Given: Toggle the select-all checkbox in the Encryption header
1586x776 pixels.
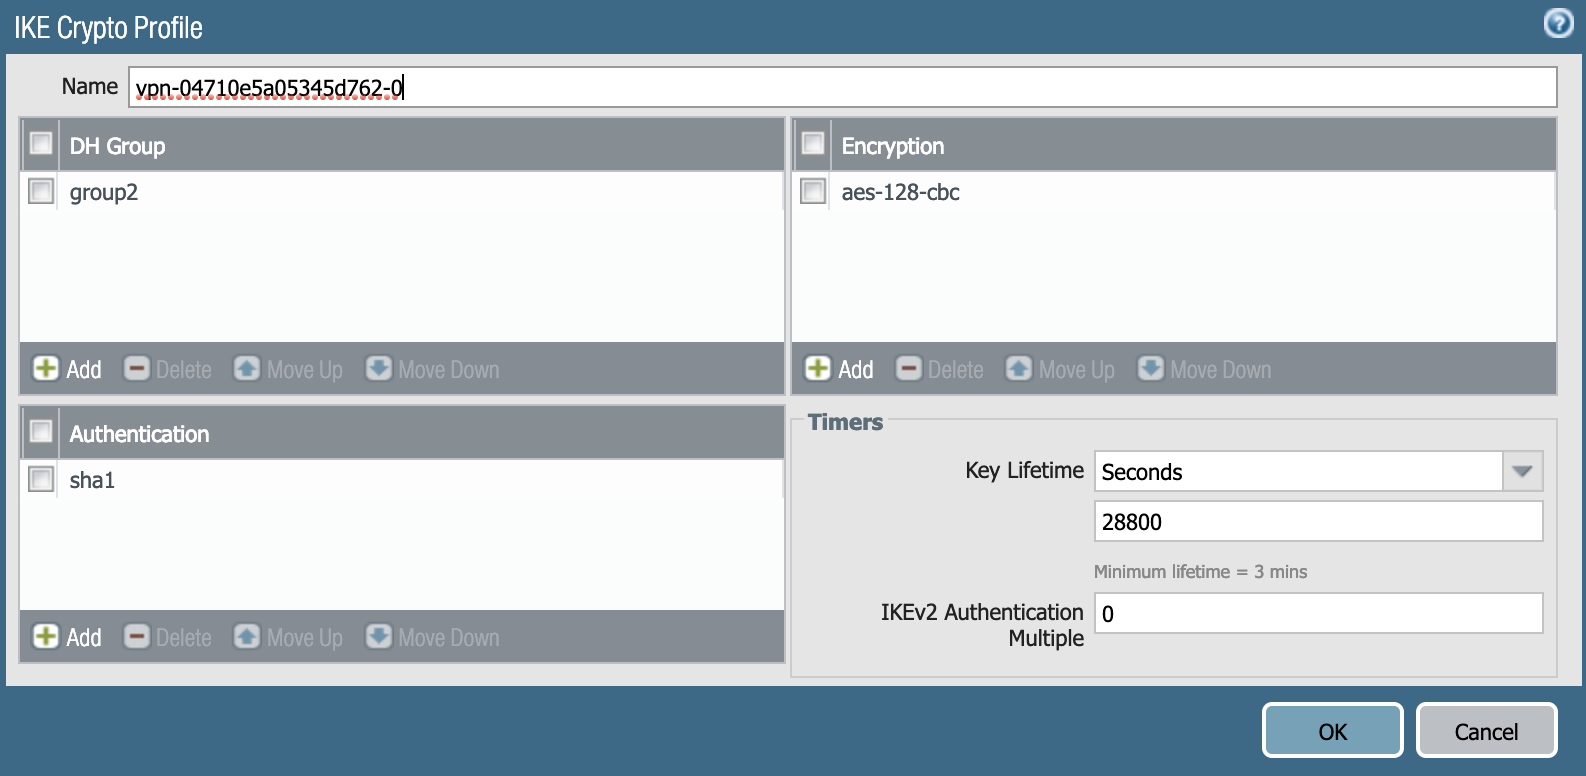Looking at the screenshot, I should (813, 144).
